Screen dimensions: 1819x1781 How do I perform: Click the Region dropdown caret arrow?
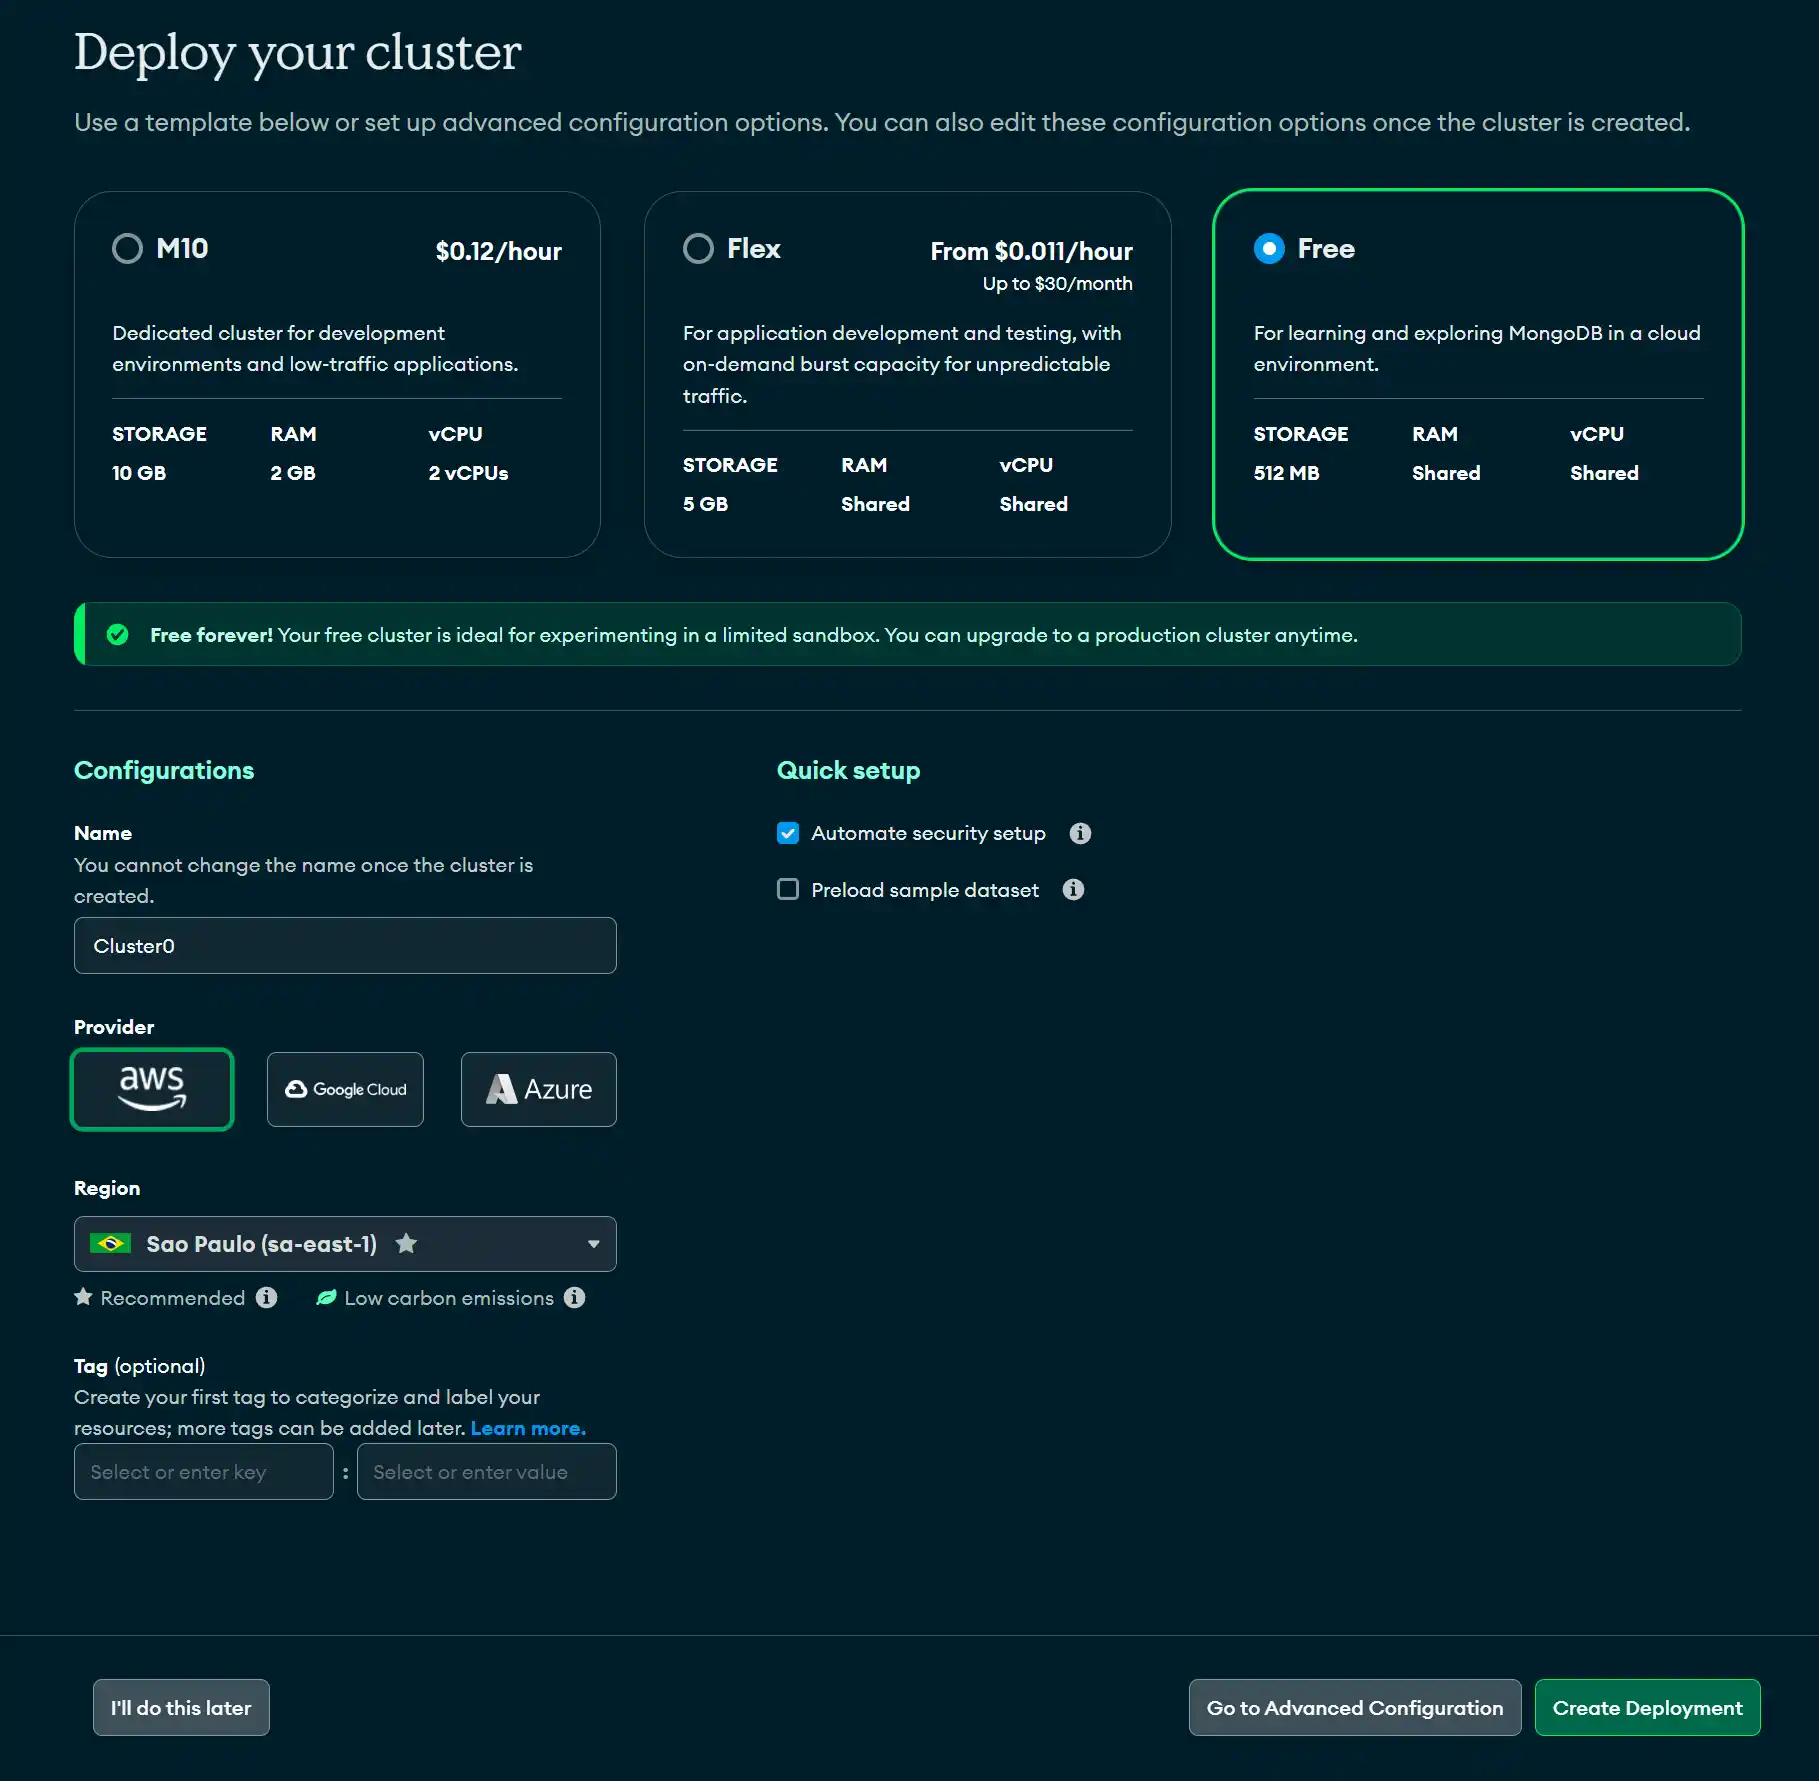[594, 1244]
